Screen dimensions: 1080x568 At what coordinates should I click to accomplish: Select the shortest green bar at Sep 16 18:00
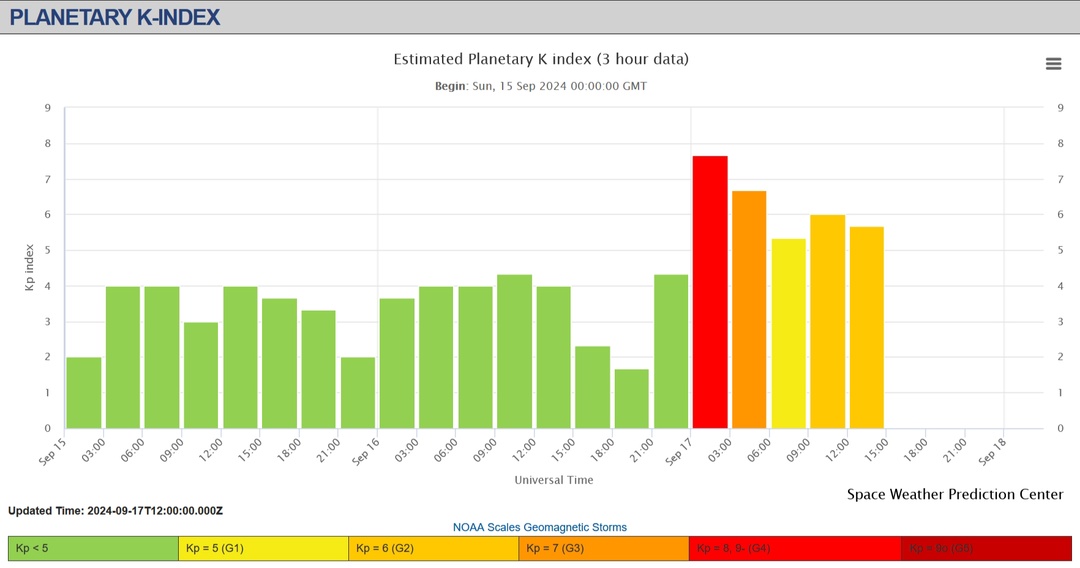pyautogui.click(x=632, y=398)
